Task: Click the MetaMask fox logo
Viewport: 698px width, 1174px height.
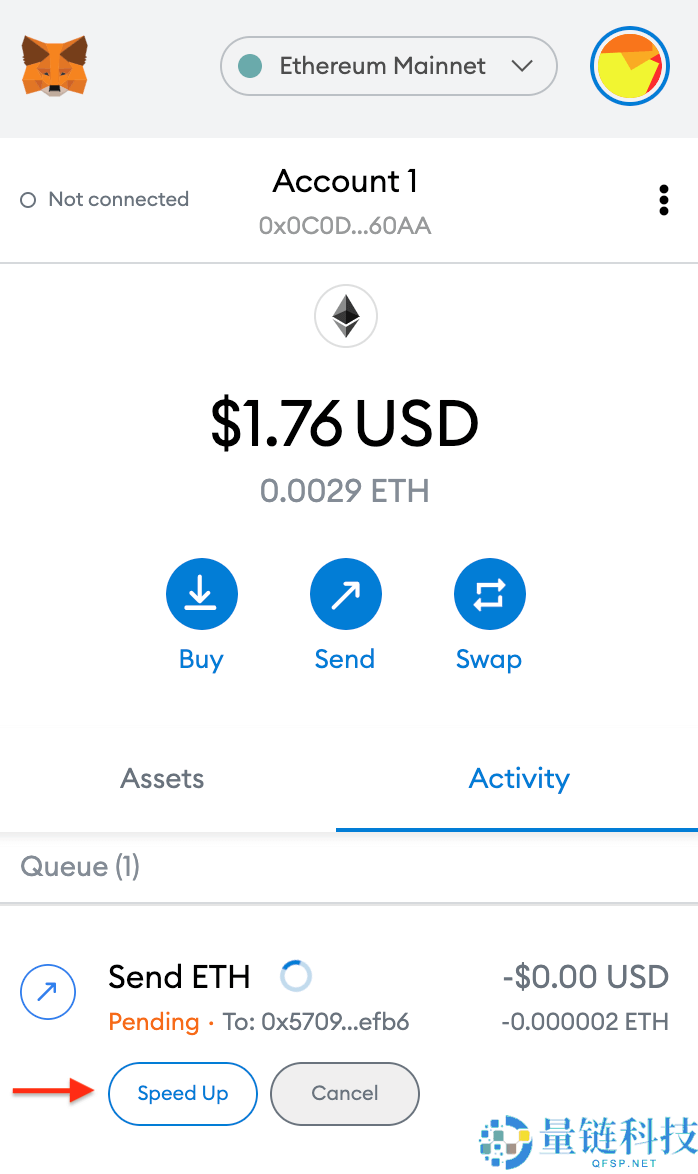Action: click(x=54, y=66)
